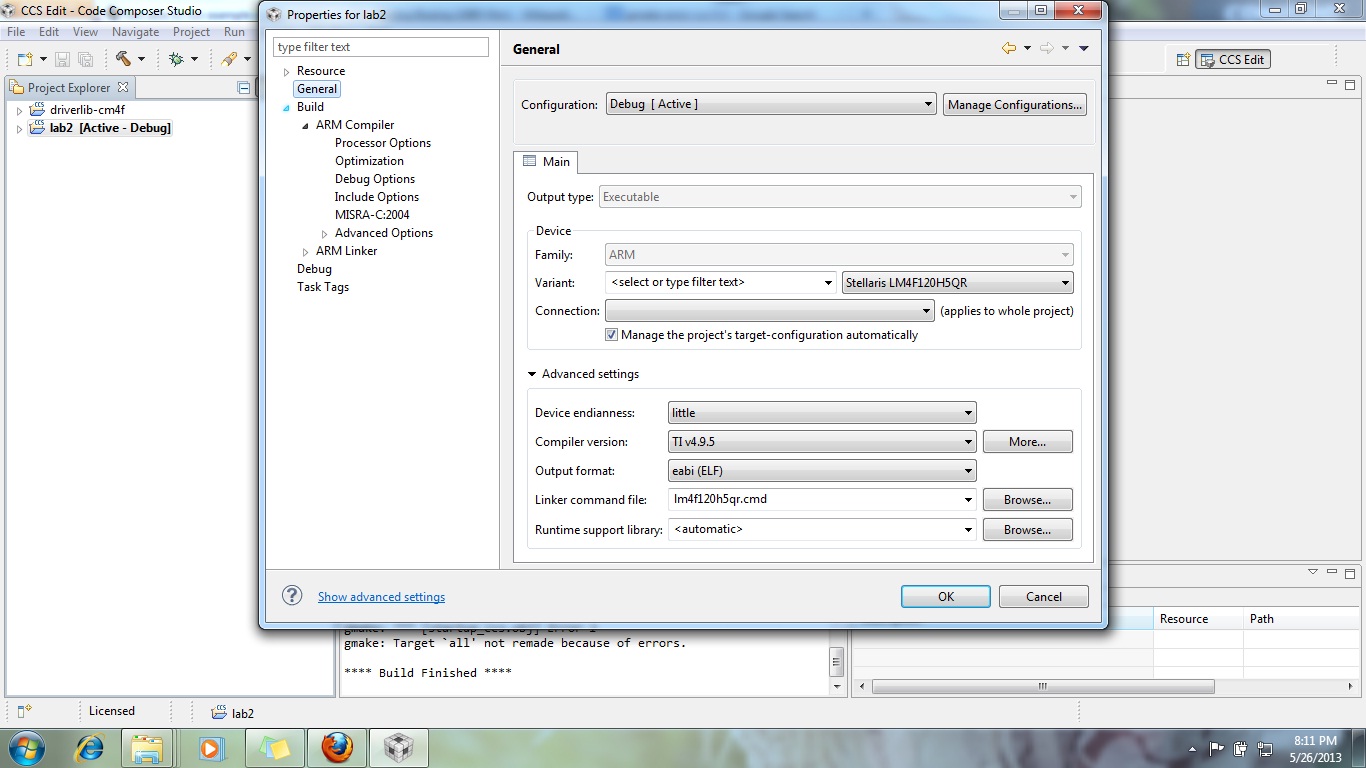Maximize the editor area panel
Viewport: 1366px width, 768px height.
click(x=1350, y=84)
